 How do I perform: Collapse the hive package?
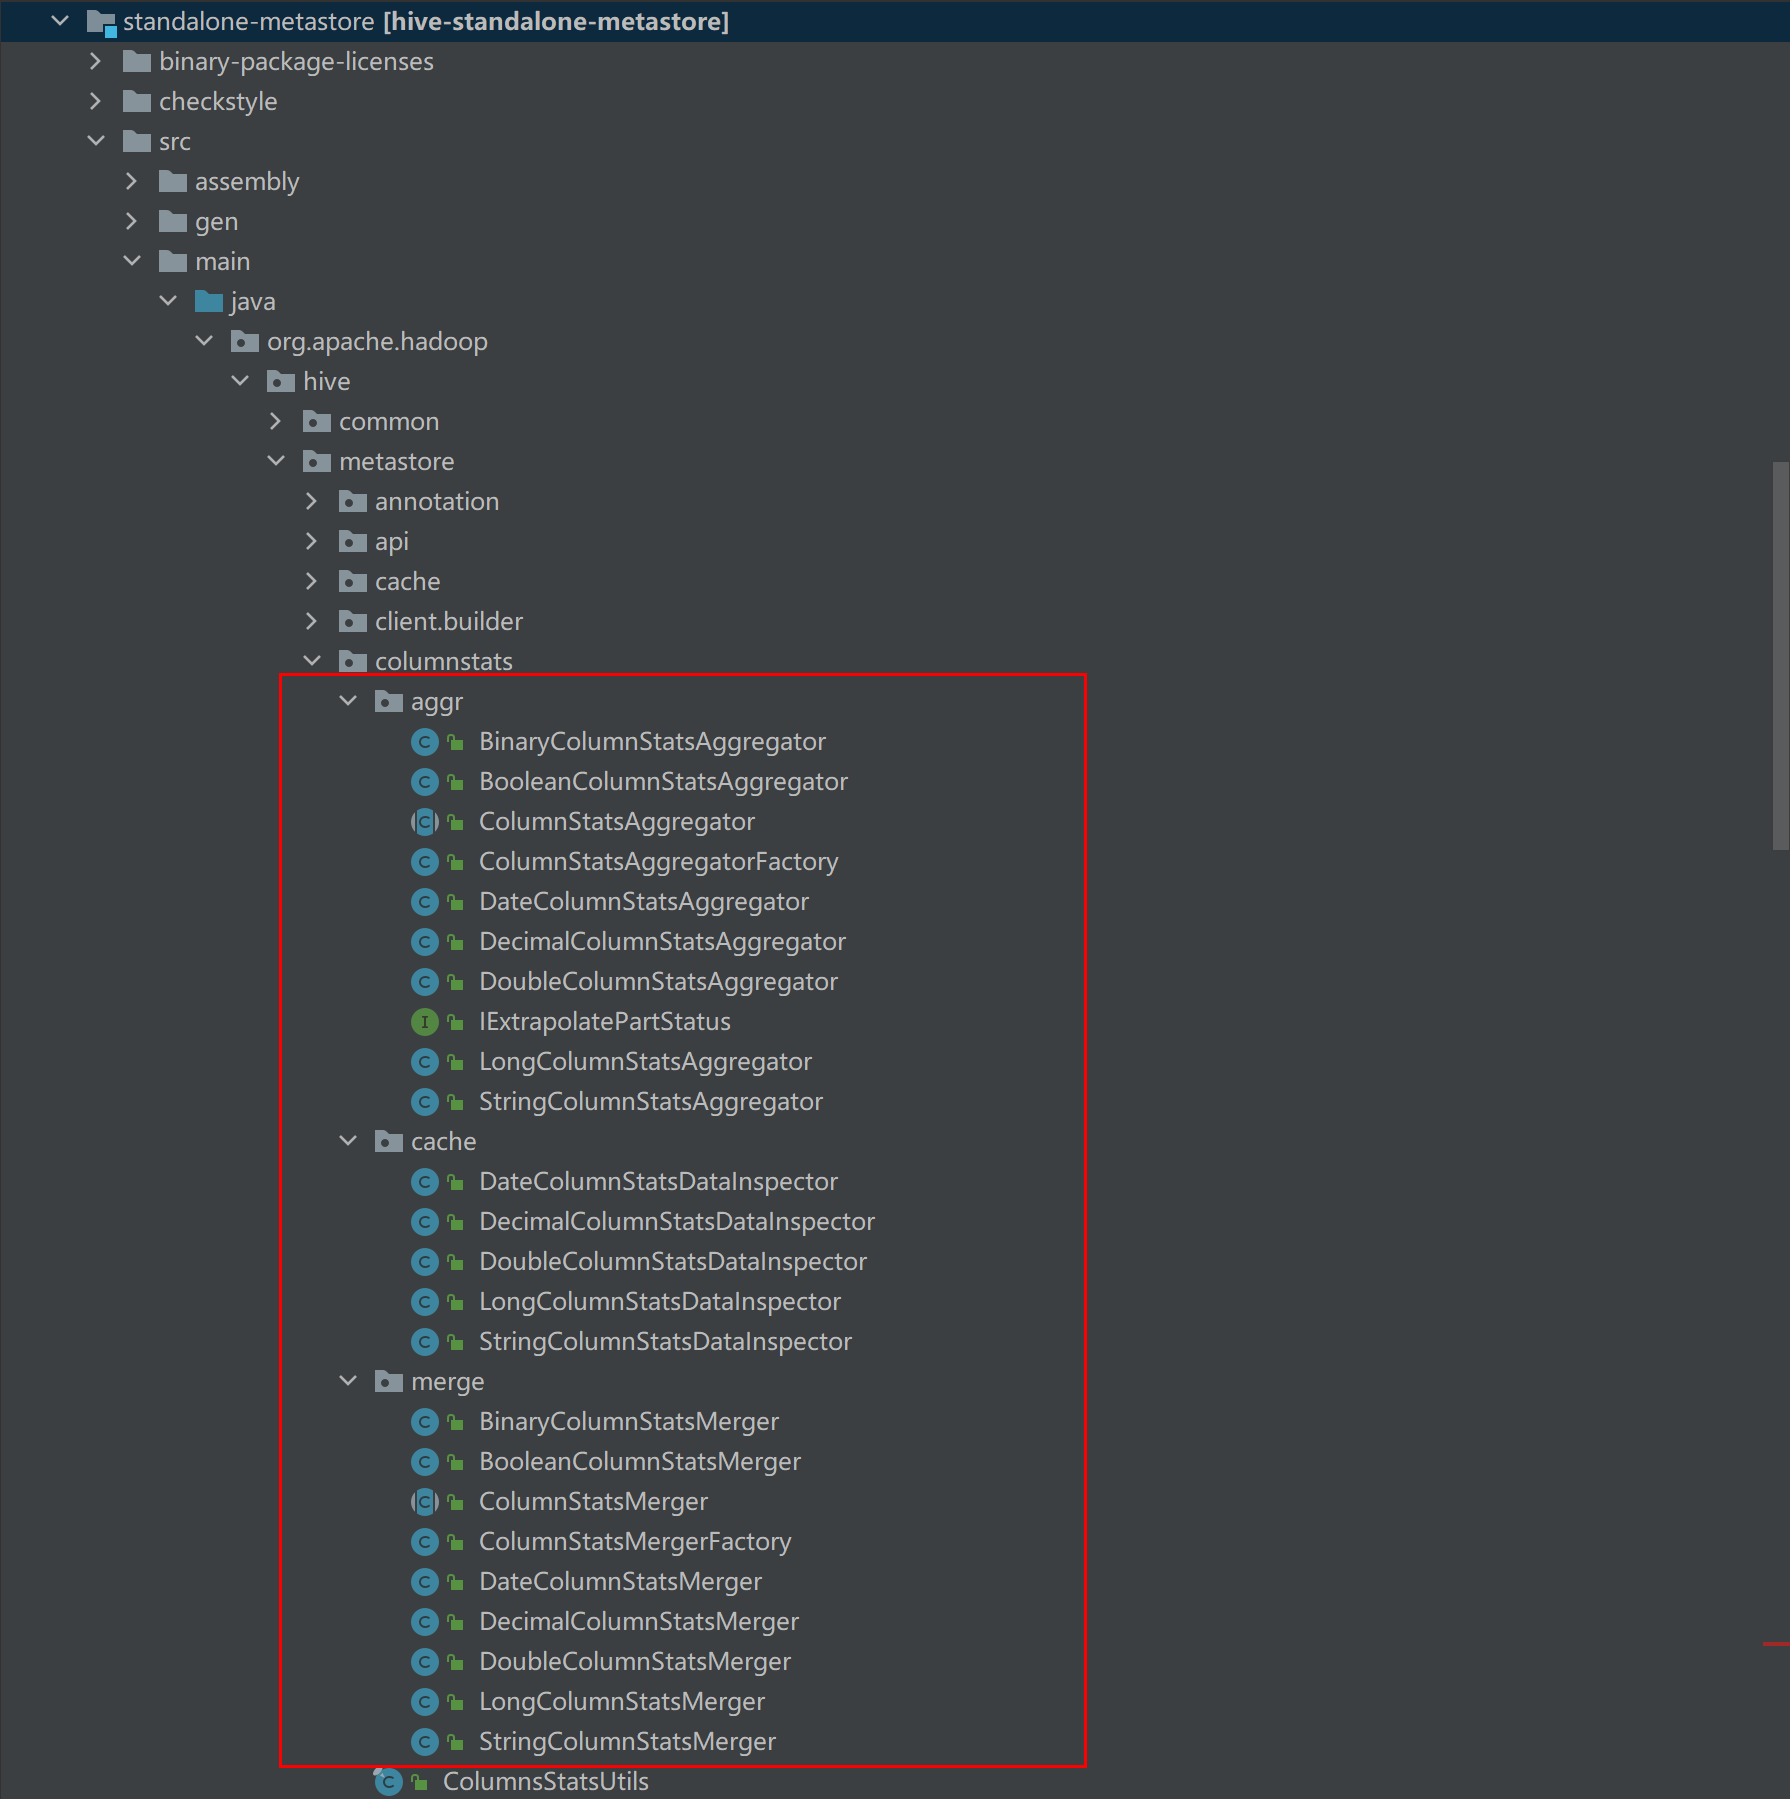click(240, 381)
